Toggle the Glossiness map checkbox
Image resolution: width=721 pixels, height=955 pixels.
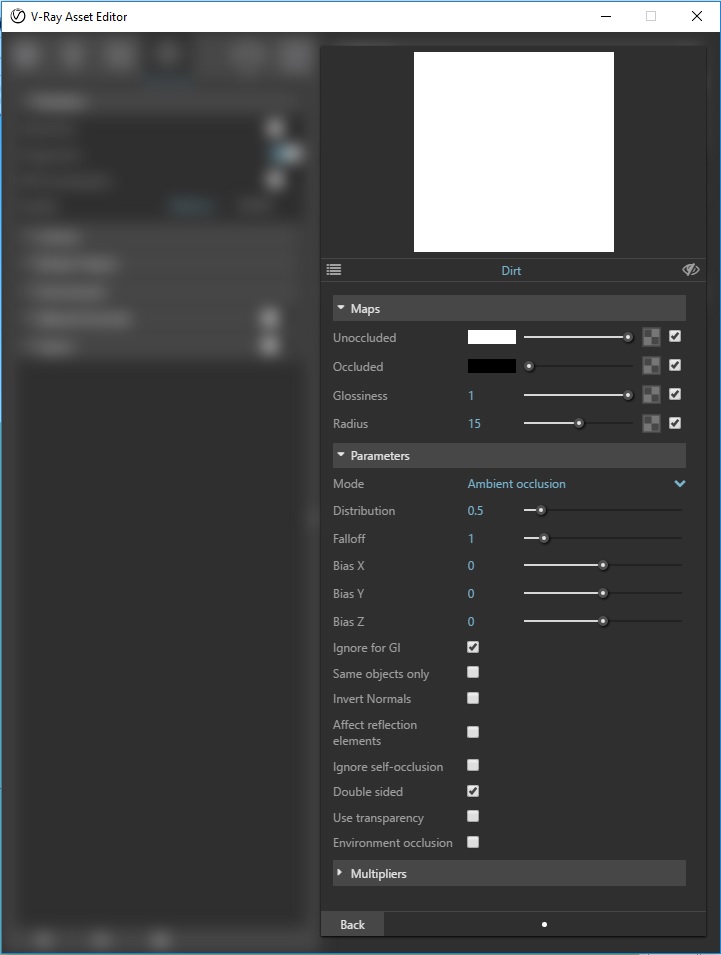point(675,394)
